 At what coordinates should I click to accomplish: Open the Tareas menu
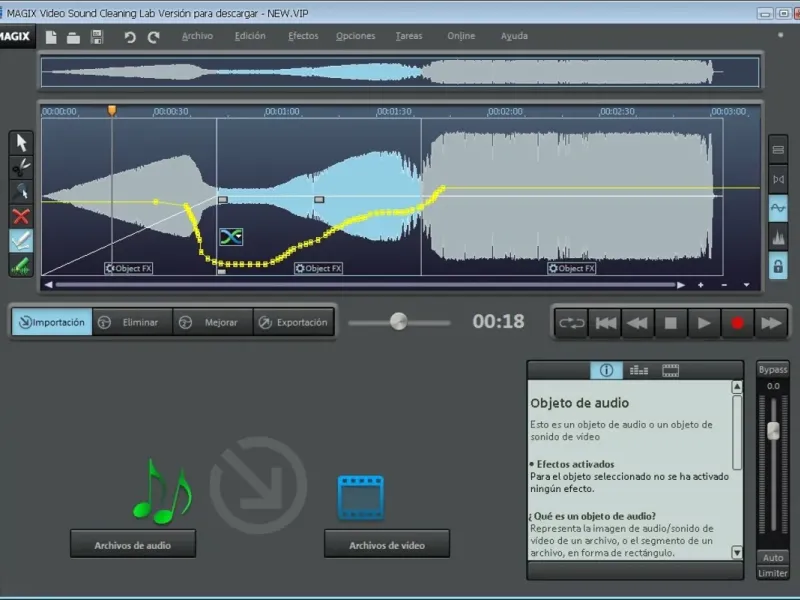[x=409, y=36]
